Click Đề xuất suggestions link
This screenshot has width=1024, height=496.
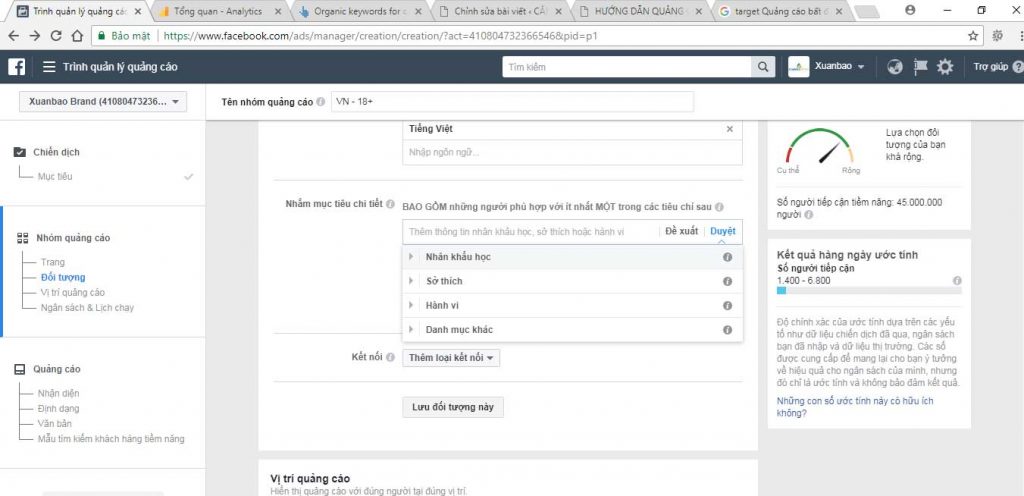pos(681,232)
